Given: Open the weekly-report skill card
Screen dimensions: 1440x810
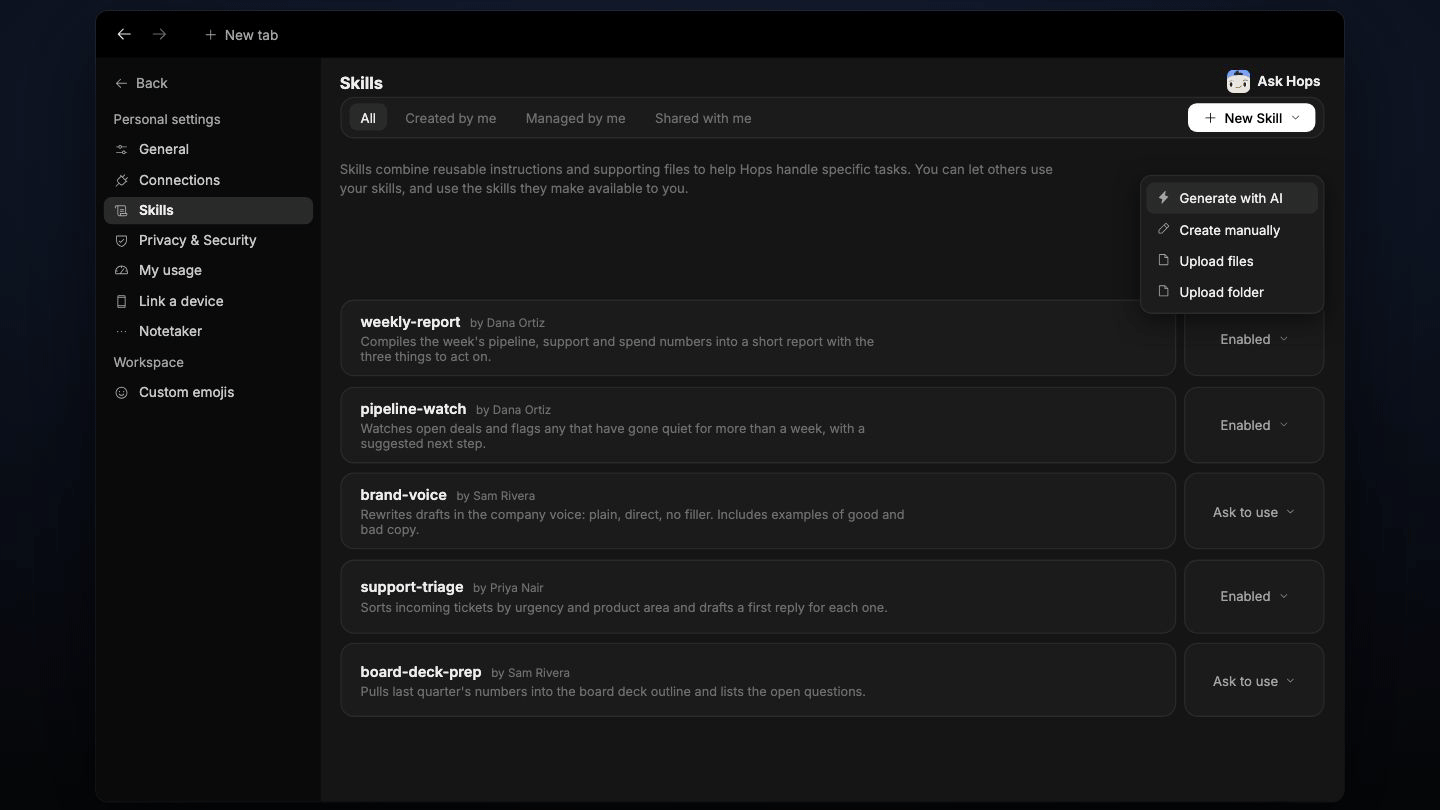Looking at the screenshot, I should [758, 339].
